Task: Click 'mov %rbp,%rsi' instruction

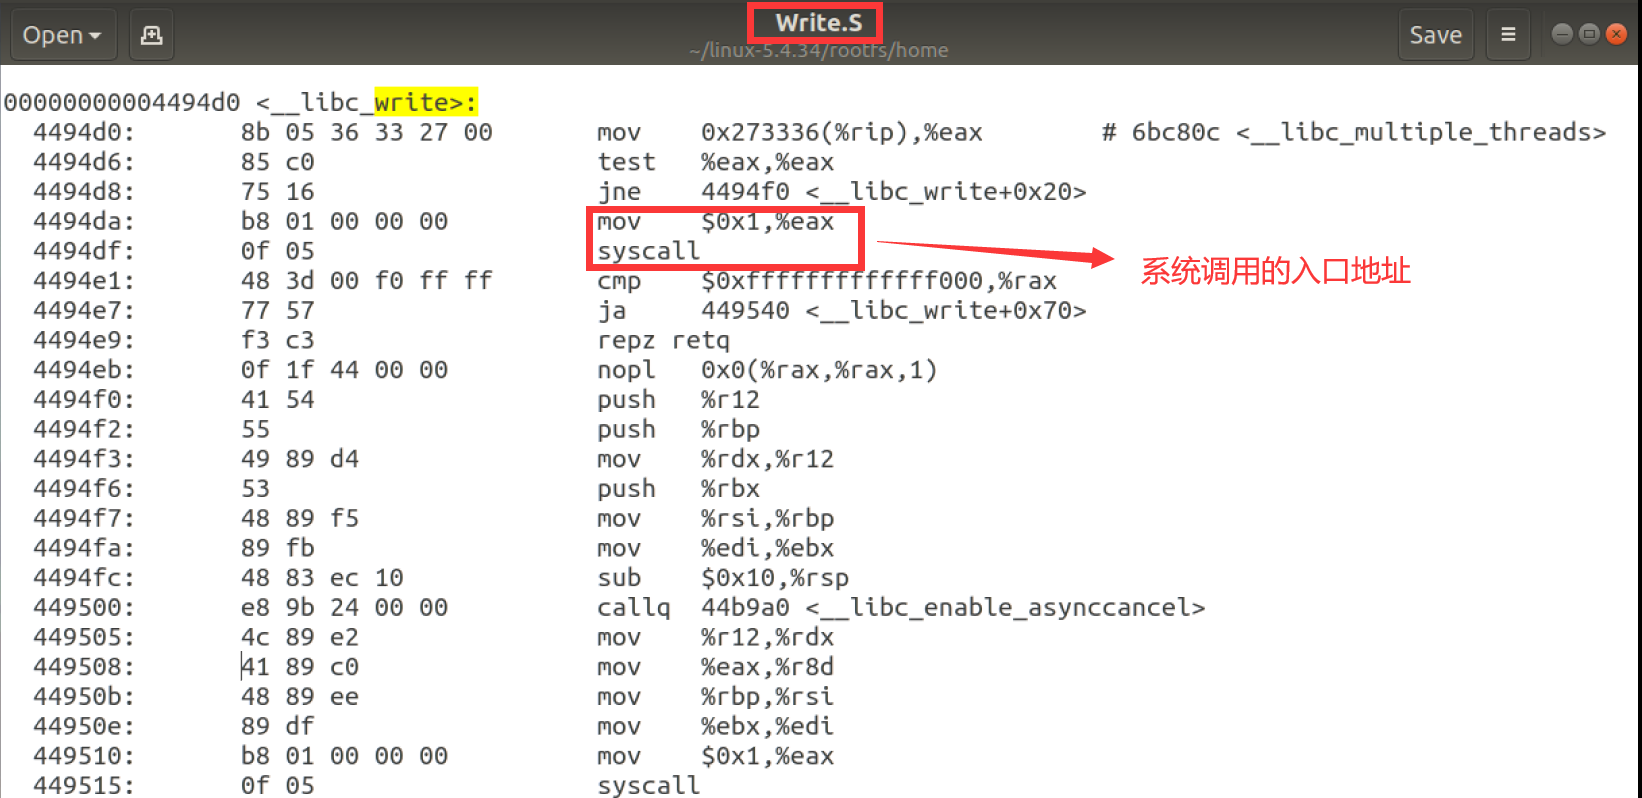Action: (715, 697)
